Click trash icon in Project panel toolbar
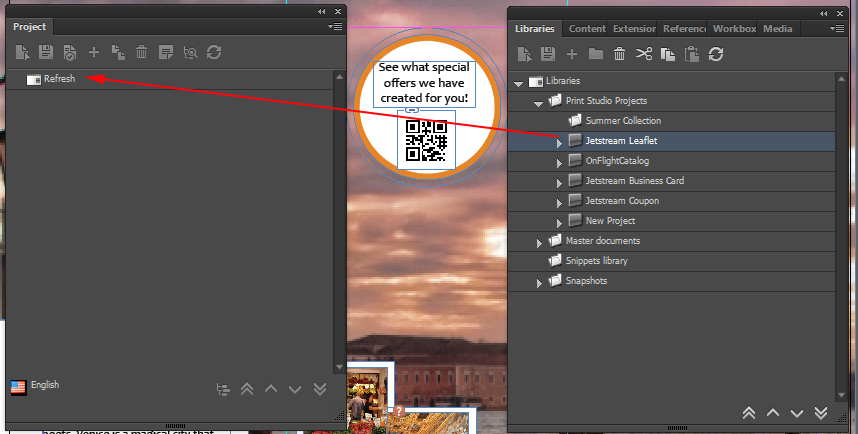The width and height of the screenshot is (858, 434). pos(142,53)
